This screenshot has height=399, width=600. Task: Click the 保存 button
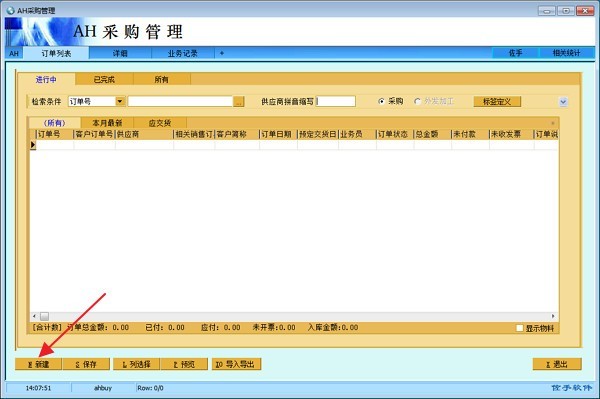[86, 364]
